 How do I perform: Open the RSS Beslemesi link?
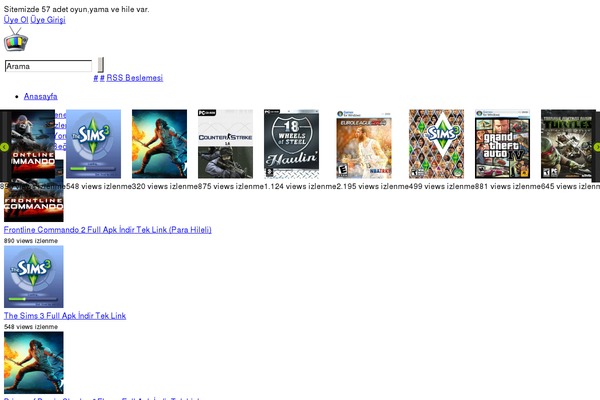point(135,78)
